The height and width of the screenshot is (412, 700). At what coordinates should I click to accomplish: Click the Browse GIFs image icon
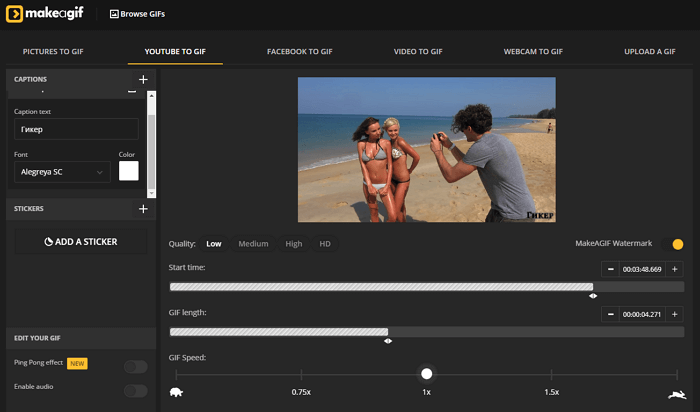click(112, 15)
